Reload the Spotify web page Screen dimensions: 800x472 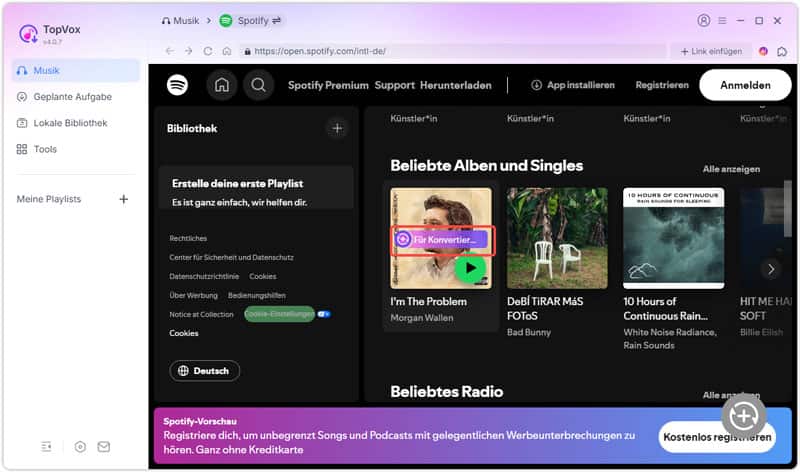(x=208, y=51)
